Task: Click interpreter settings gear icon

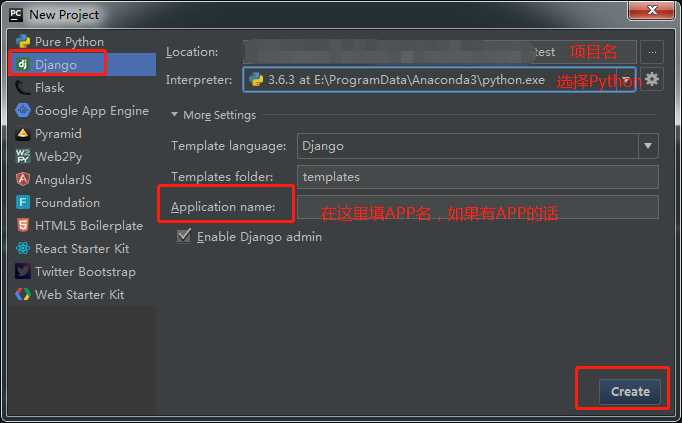Action: coord(652,80)
